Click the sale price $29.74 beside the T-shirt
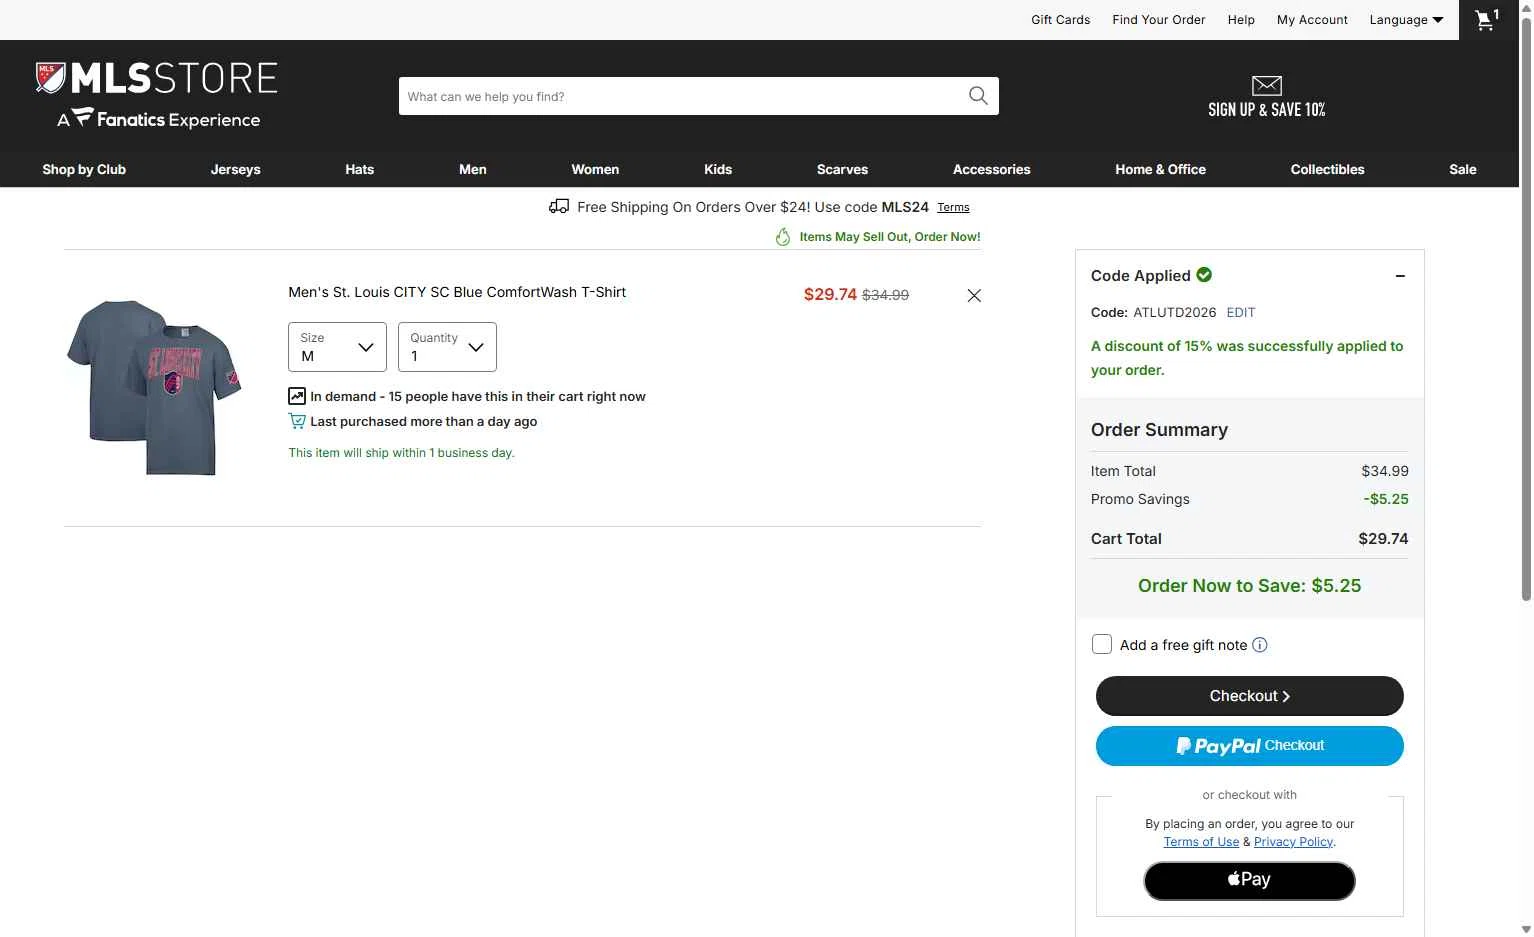1534x937 pixels. 830,294
